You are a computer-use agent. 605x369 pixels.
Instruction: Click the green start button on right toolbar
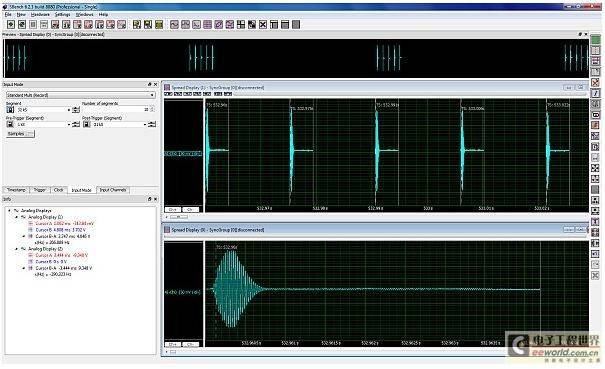click(596, 40)
